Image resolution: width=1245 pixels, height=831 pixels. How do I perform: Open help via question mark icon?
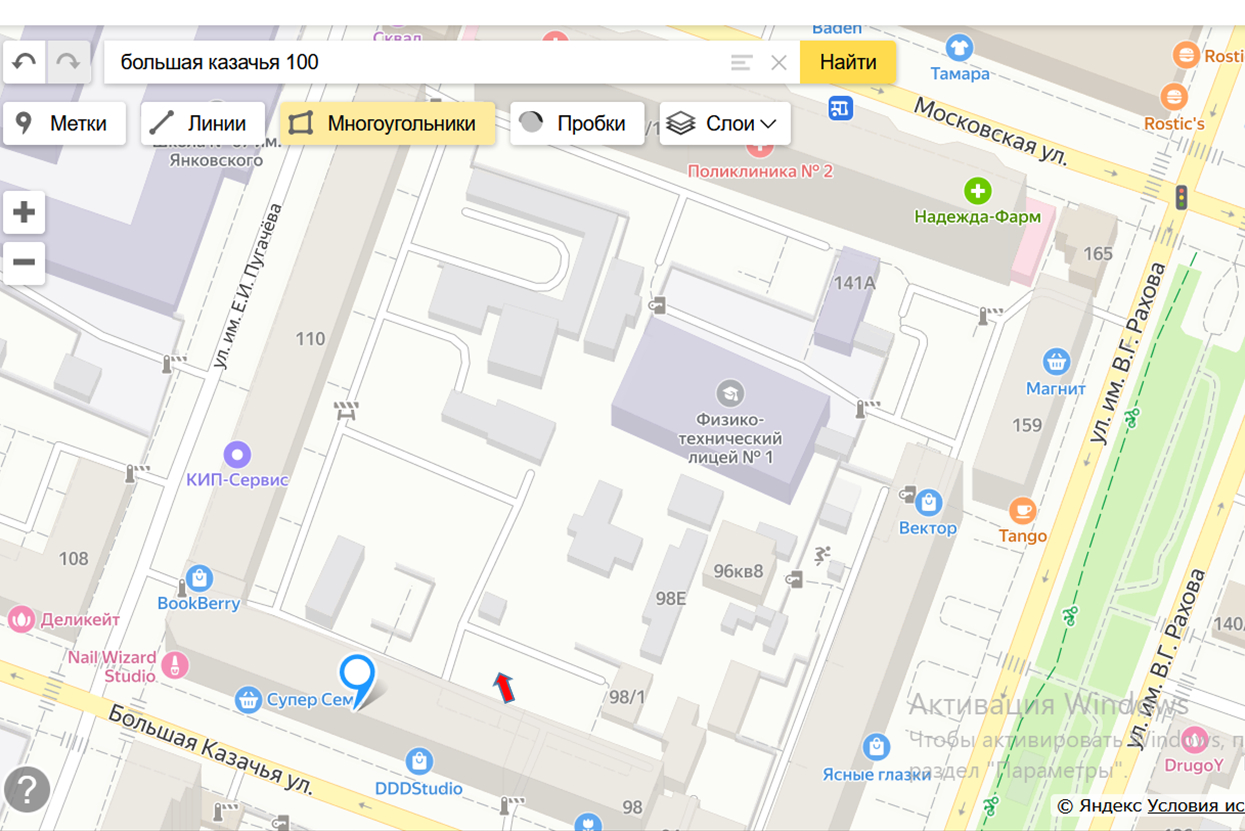27,789
